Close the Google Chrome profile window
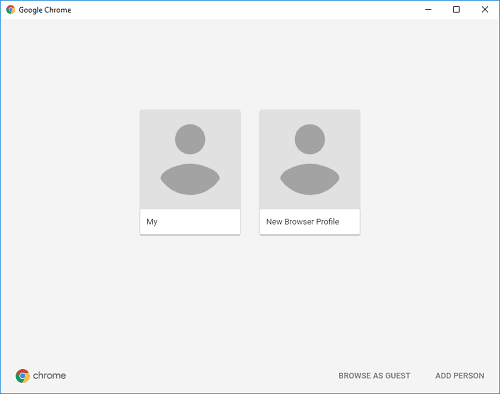This screenshot has height=394, width=500. pyautogui.click(x=485, y=10)
